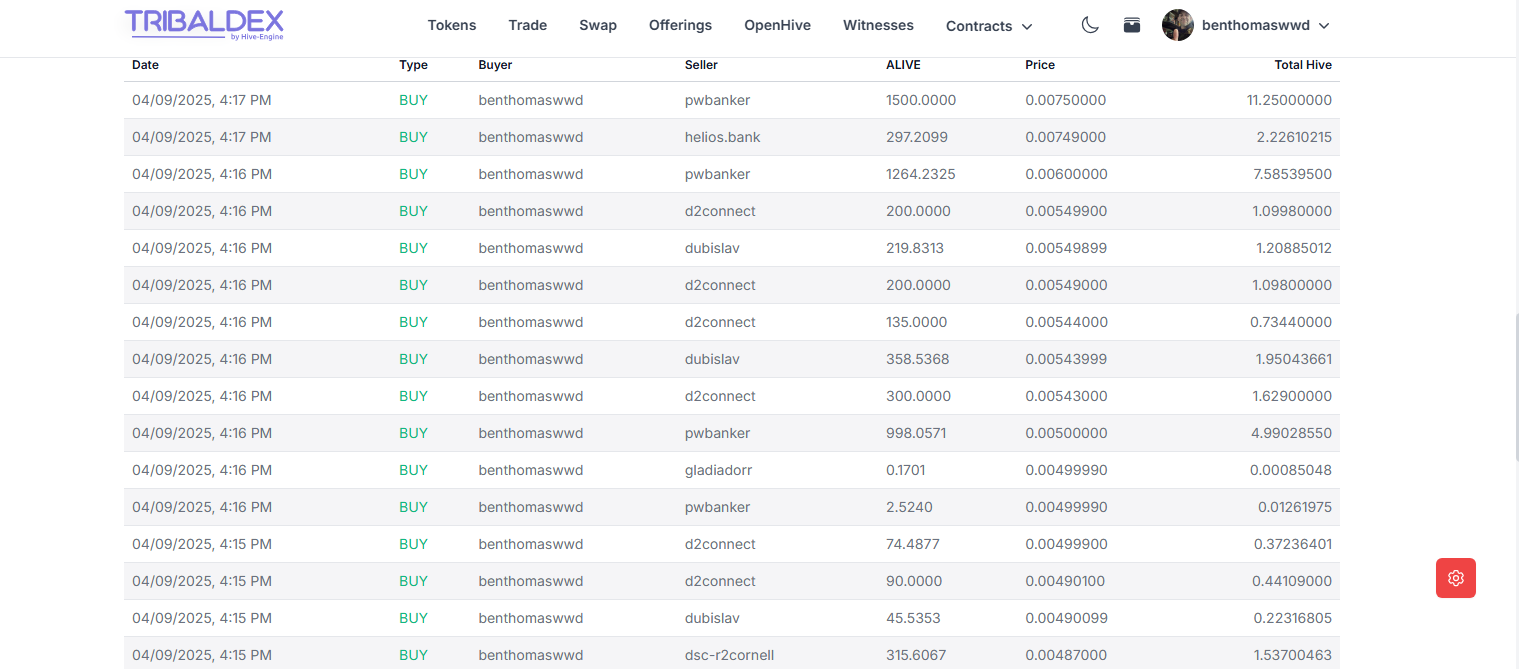The image size is (1519, 669).
Task: Click the price 0.00543999
Action: tap(1066, 359)
